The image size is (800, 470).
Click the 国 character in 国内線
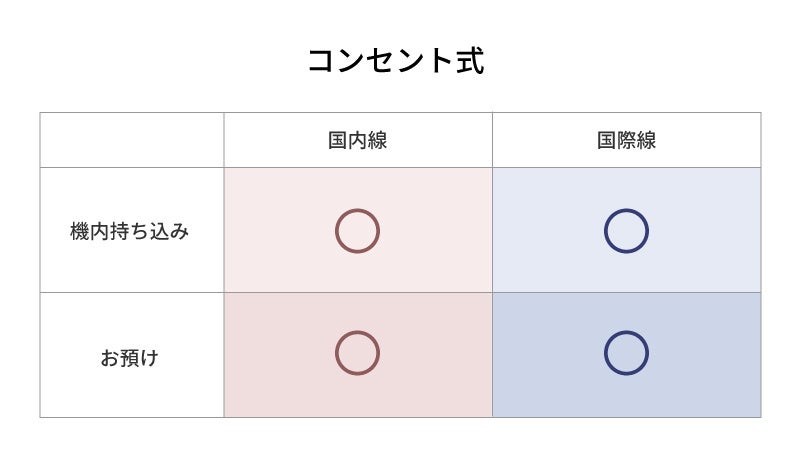coord(338,140)
